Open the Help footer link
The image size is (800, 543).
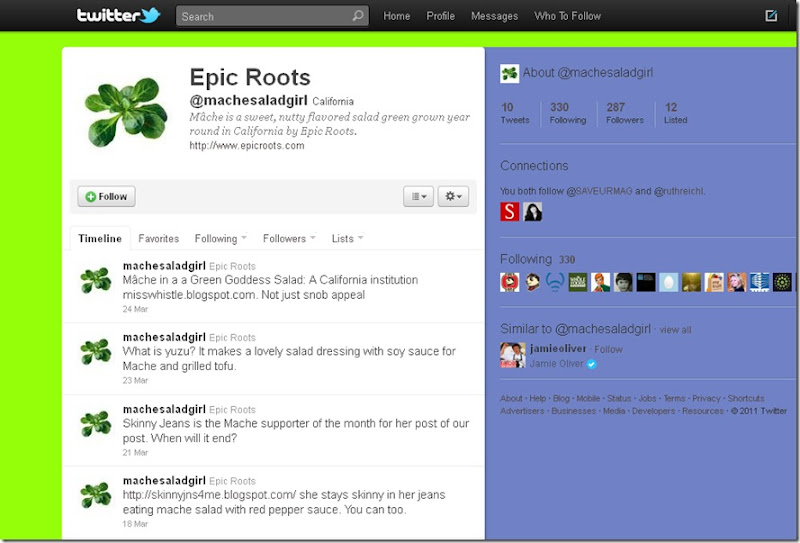point(538,398)
